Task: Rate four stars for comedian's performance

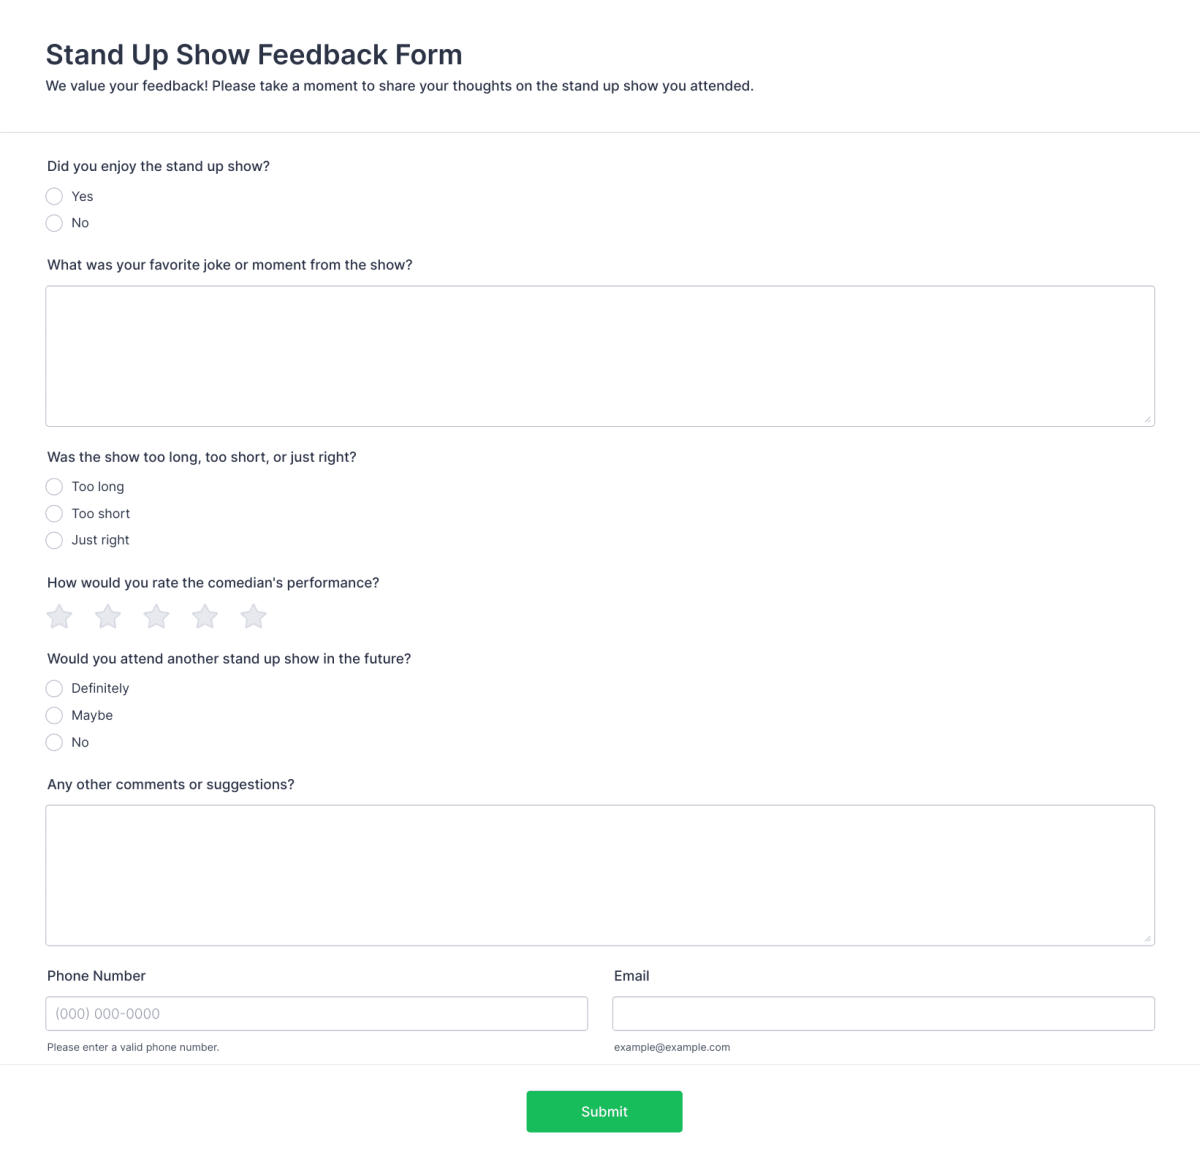Action: click(x=204, y=616)
